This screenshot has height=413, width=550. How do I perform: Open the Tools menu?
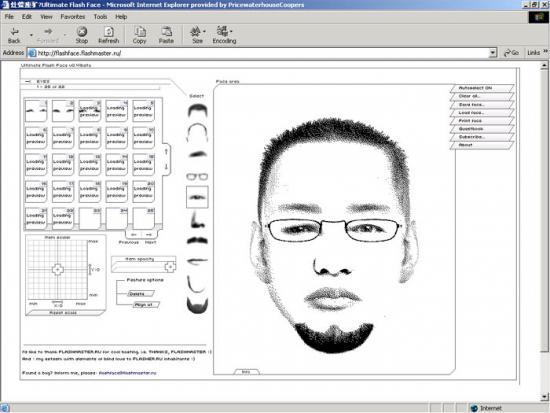[x=100, y=16]
